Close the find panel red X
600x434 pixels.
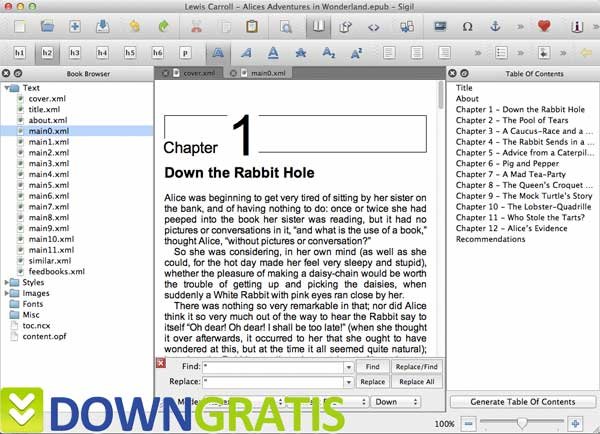(161, 363)
